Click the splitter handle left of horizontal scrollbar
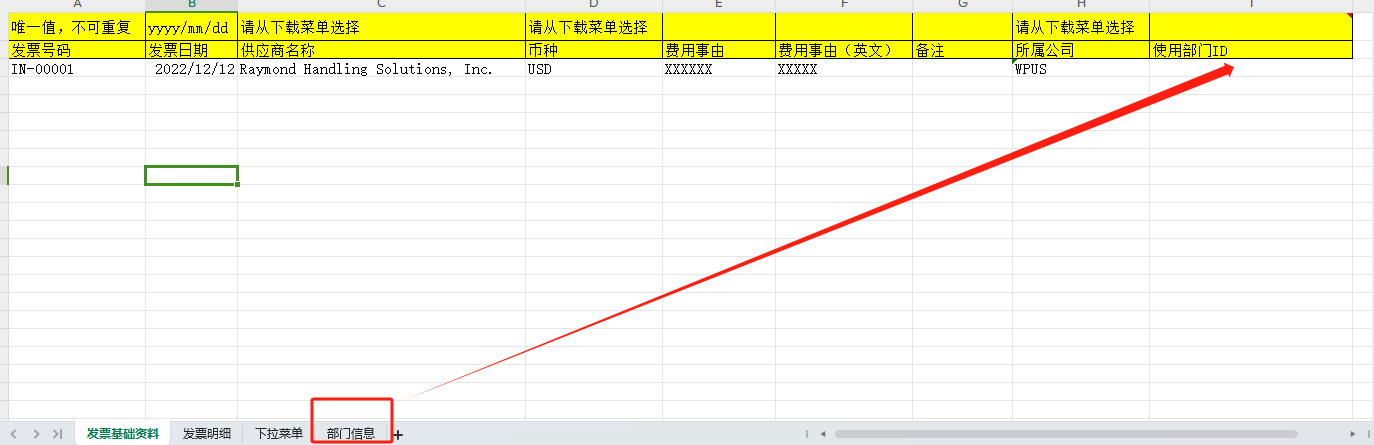The height and width of the screenshot is (445, 1374). (x=806, y=434)
